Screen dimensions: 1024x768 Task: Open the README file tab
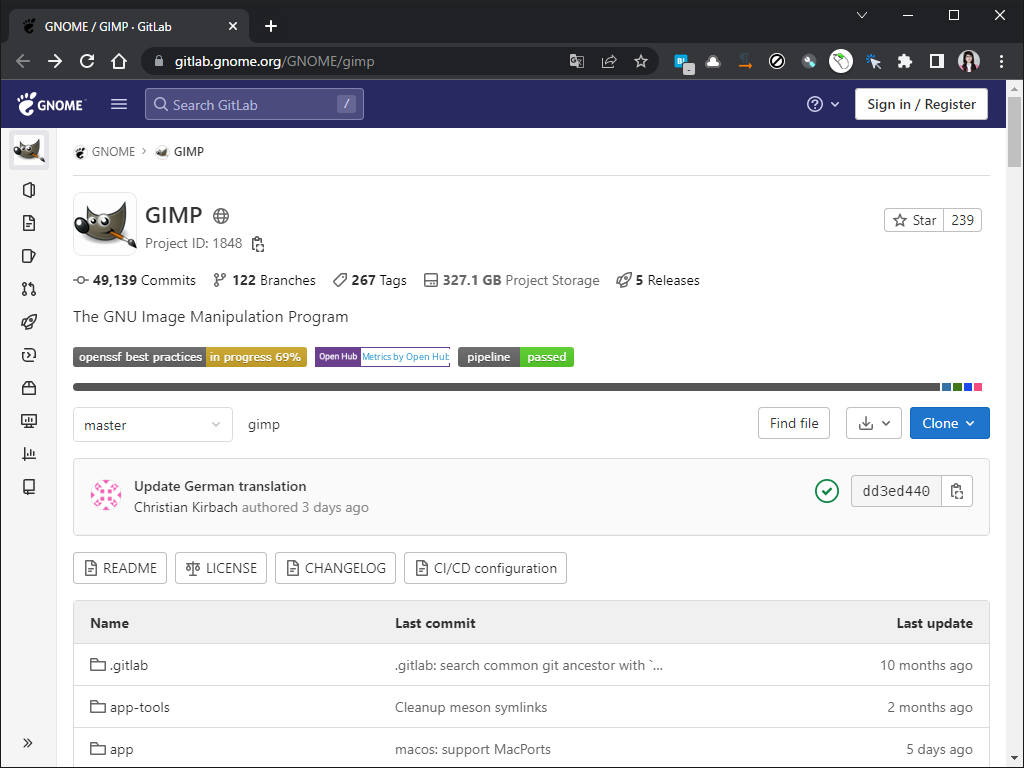120,568
